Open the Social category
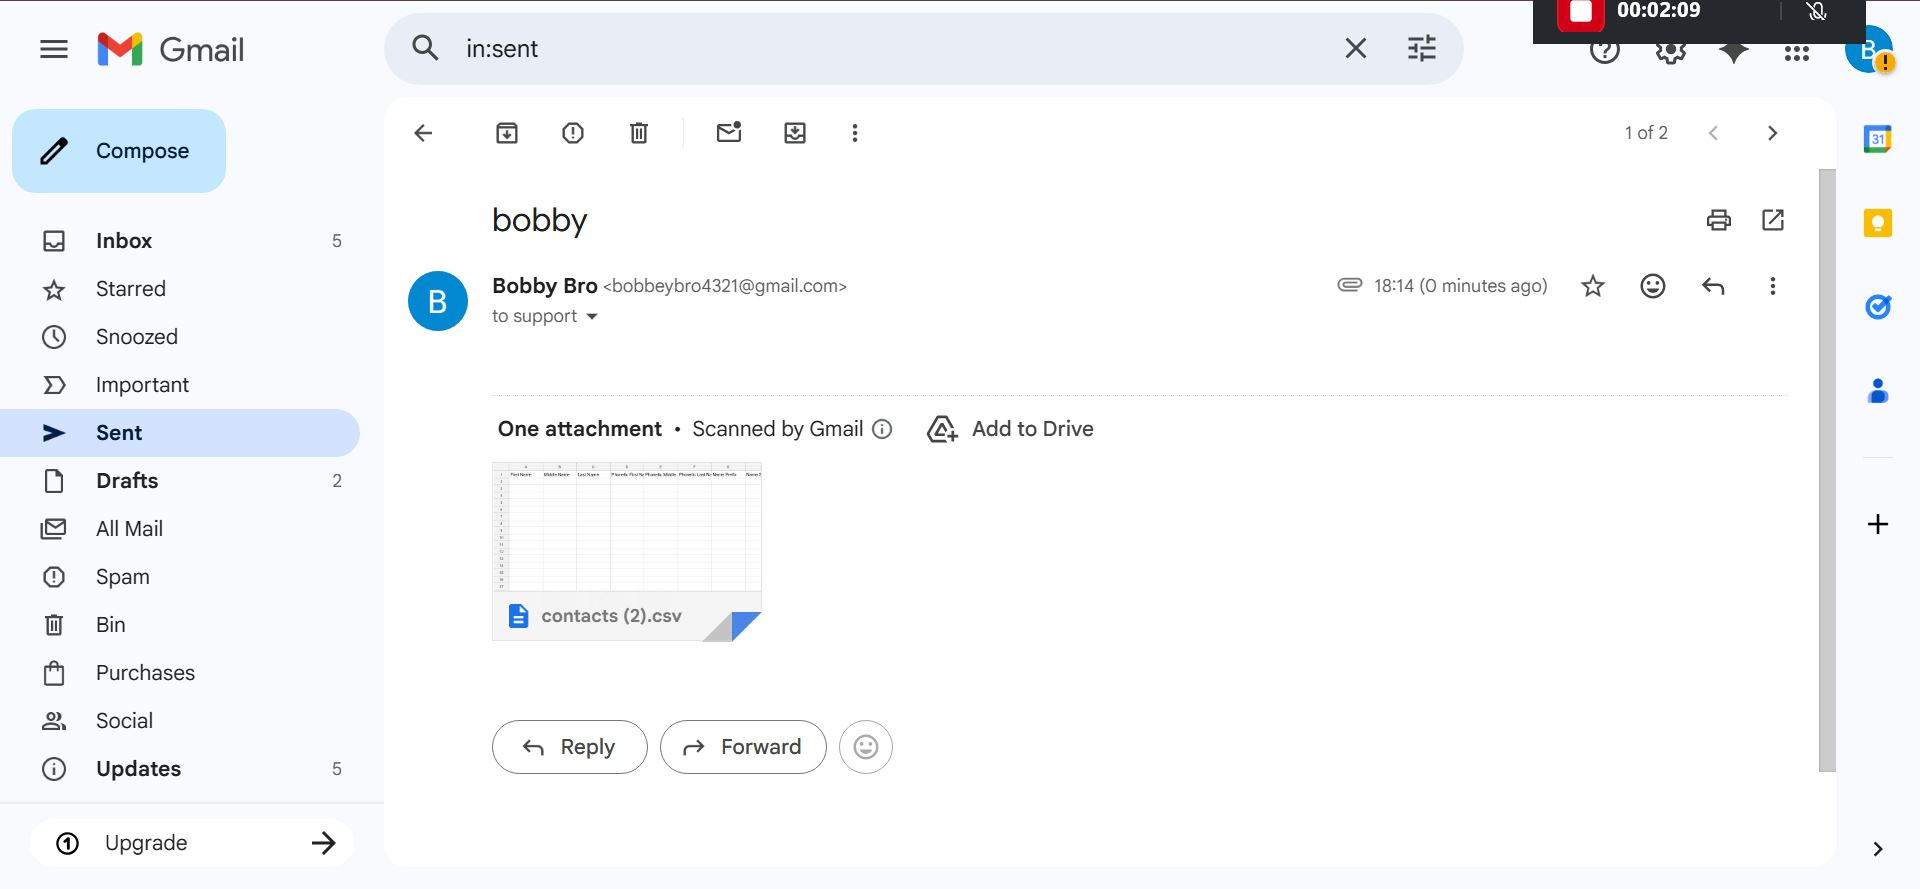1920x889 pixels. point(180,721)
